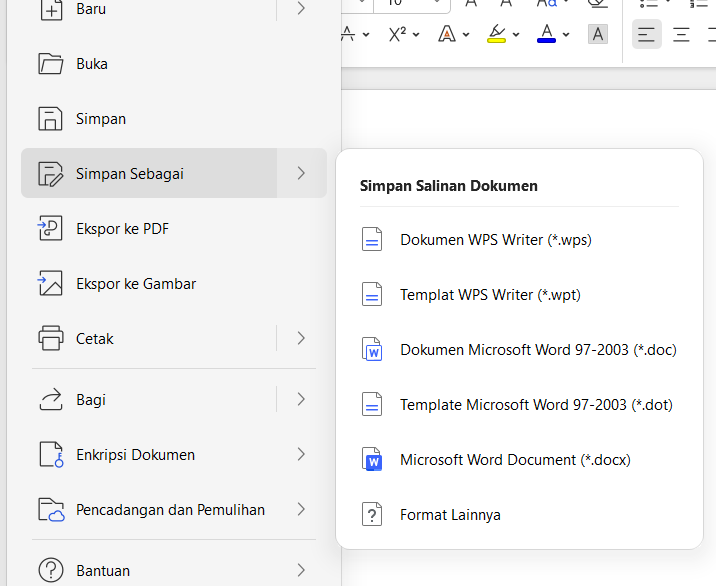Open Pencadangan dan Pemulihan entry
Screen dimensions: 716x586
(x=170, y=510)
